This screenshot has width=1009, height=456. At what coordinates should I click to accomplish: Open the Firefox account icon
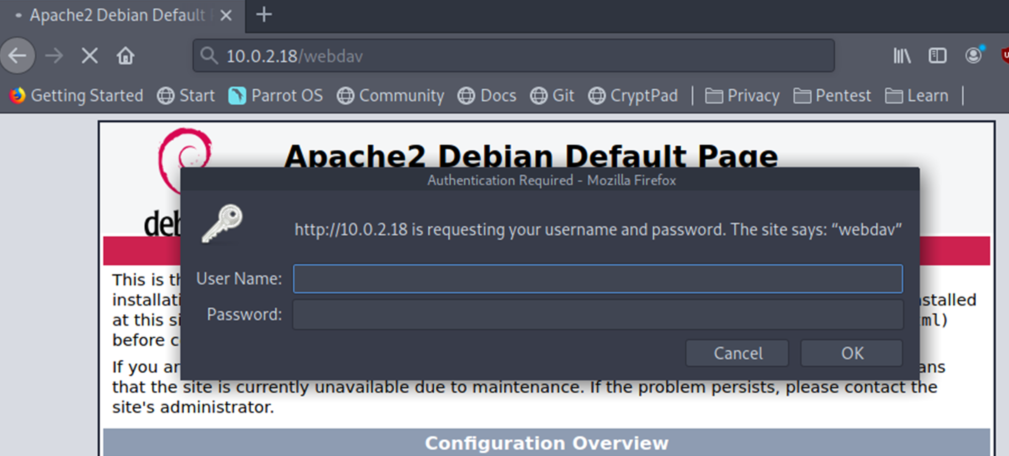pyautogui.click(x=974, y=55)
